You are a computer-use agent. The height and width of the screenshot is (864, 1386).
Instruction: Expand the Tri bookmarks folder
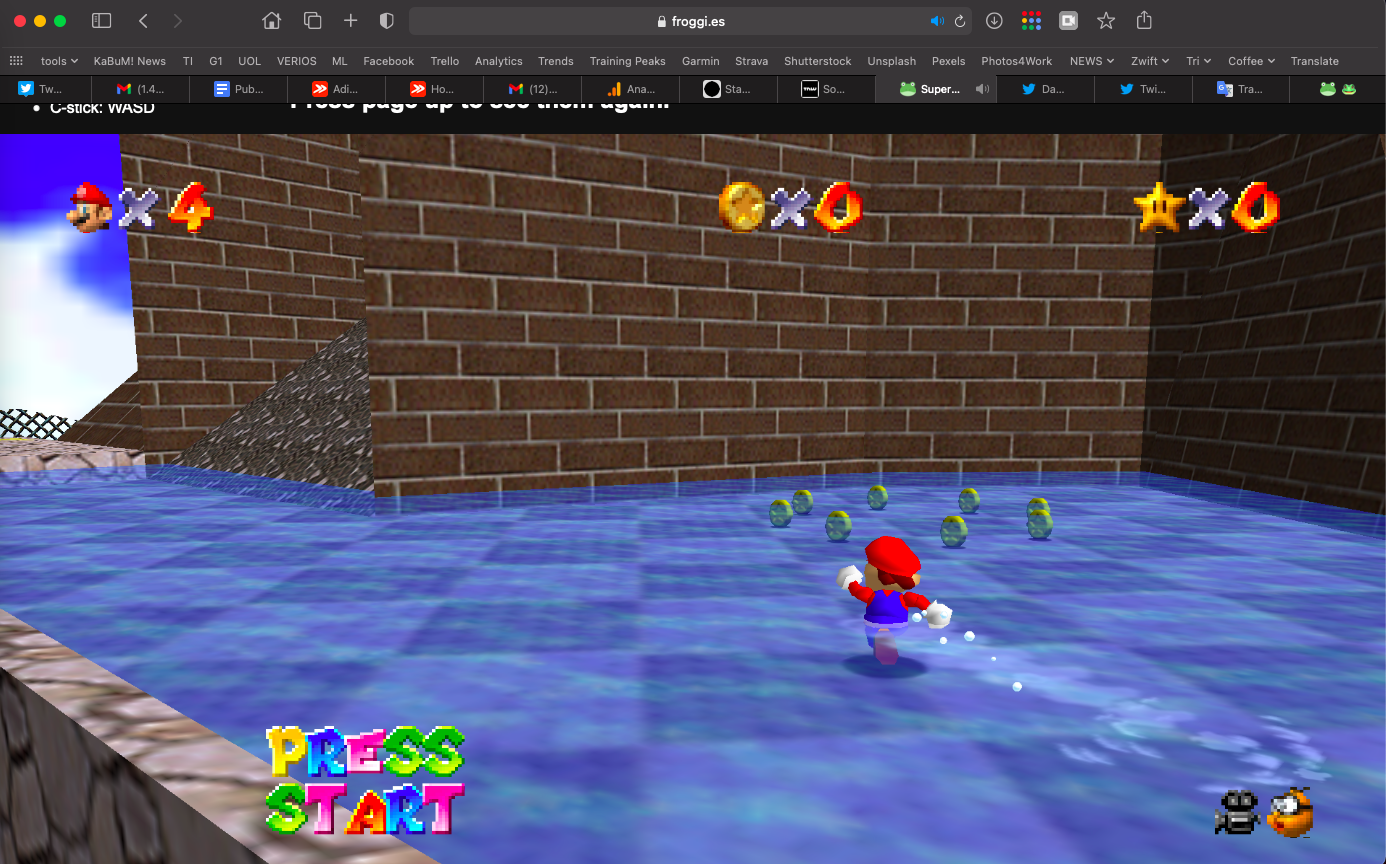pos(1199,61)
